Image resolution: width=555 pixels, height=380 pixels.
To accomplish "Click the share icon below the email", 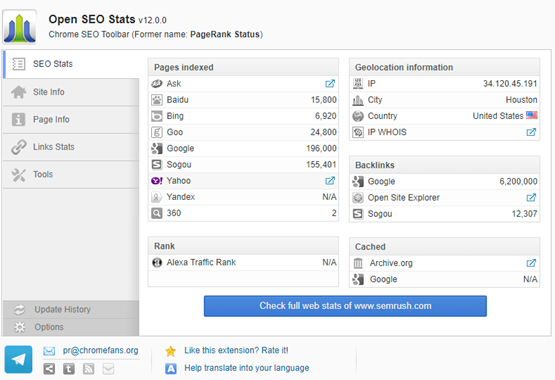I will pyautogui.click(x=49, y=369).
